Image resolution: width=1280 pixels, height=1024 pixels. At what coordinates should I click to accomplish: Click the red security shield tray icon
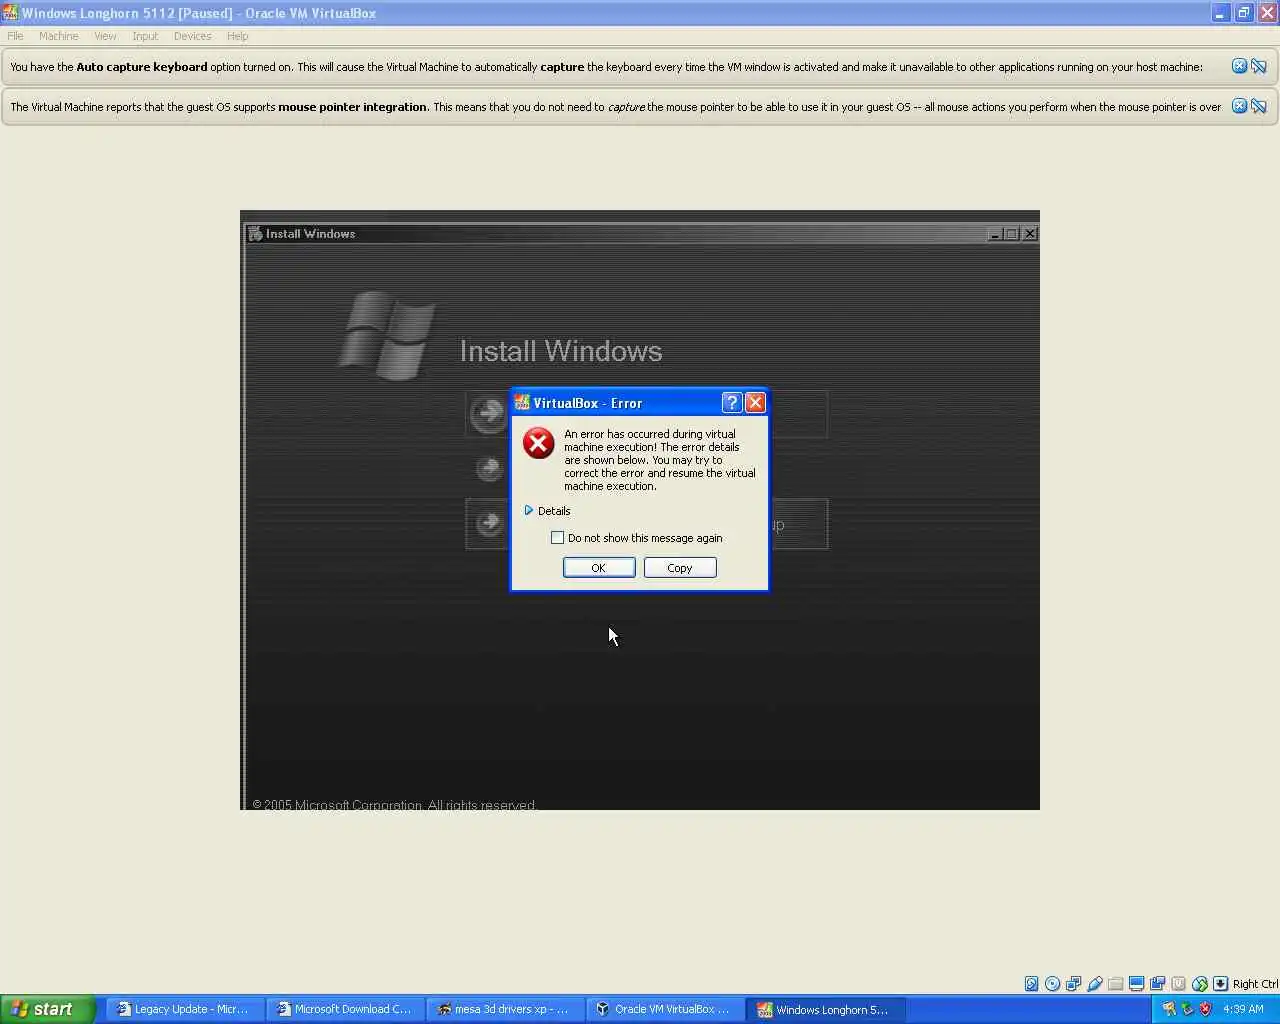1205,1009
